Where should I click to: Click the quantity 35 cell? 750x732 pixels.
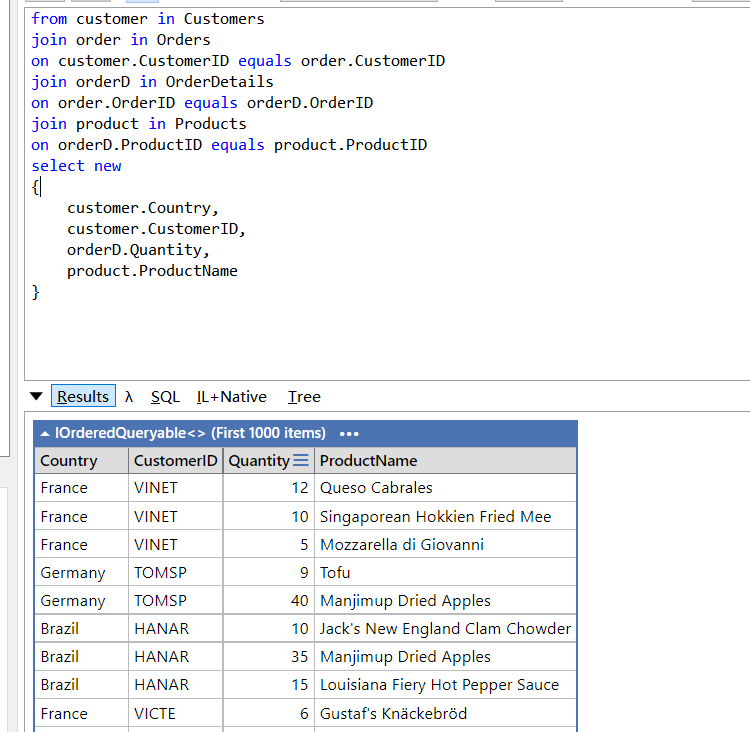tap(269, 656)
